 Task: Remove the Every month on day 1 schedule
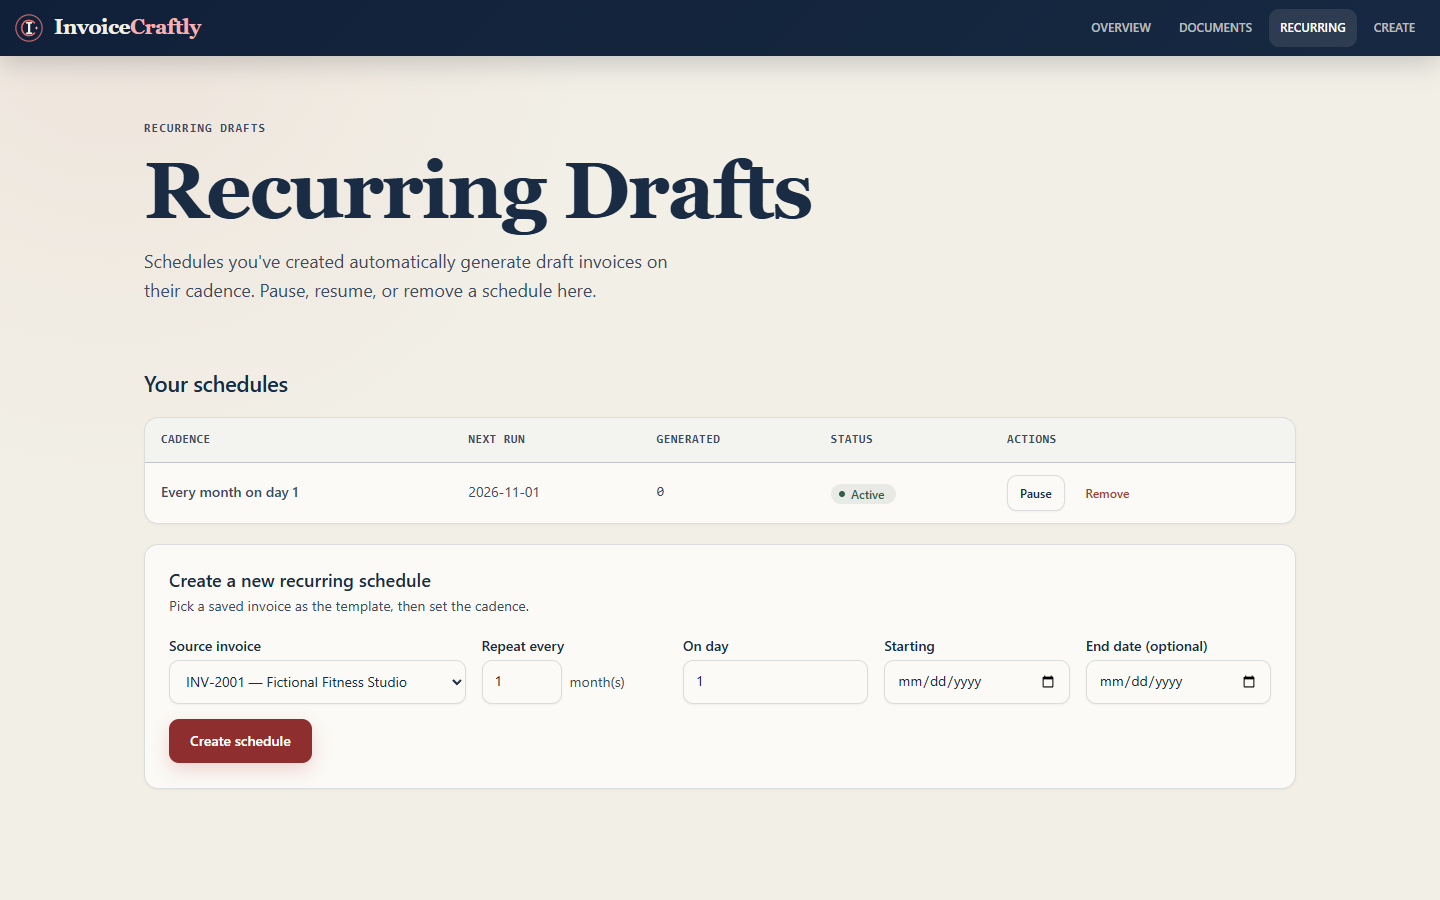click(1107, 494)
